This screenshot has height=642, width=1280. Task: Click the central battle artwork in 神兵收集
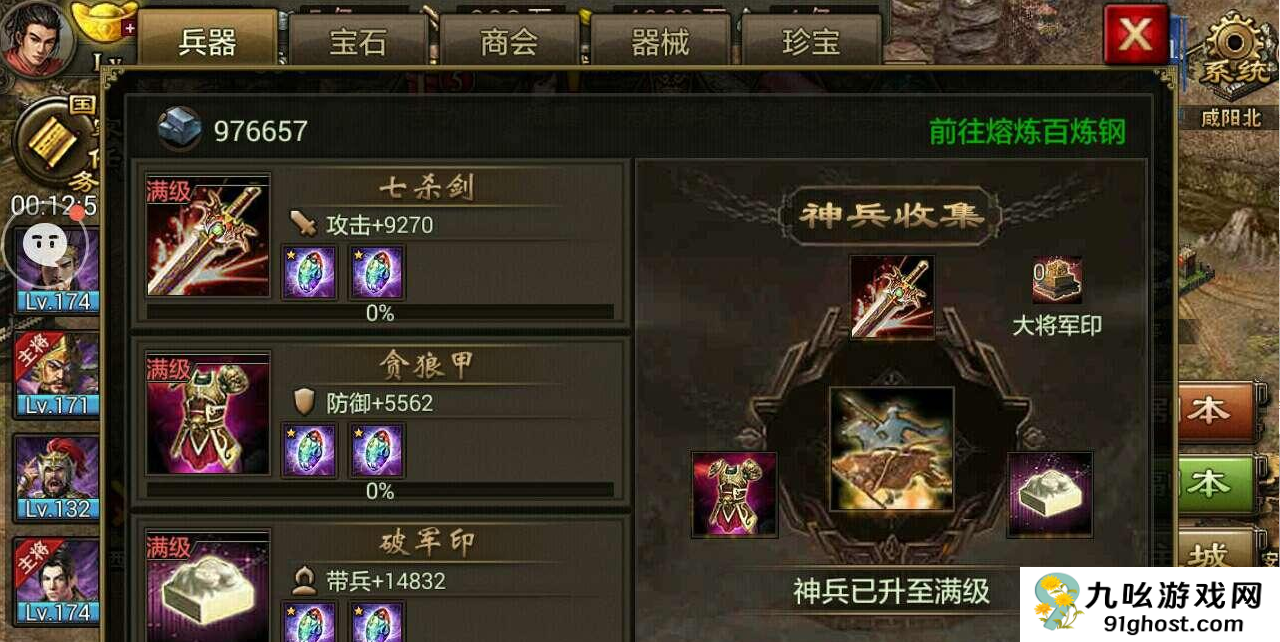click(x=892, y=449)
